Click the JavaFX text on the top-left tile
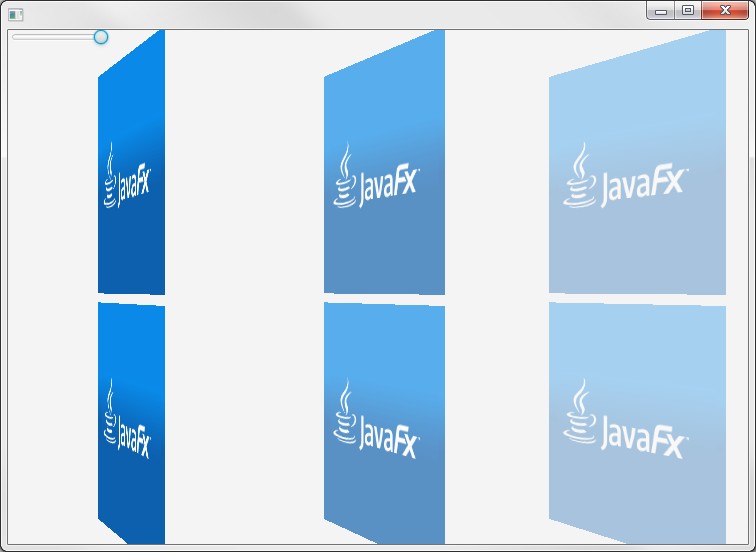The width and height of the screenshot is (756, 552). click(x=135, y=185)
